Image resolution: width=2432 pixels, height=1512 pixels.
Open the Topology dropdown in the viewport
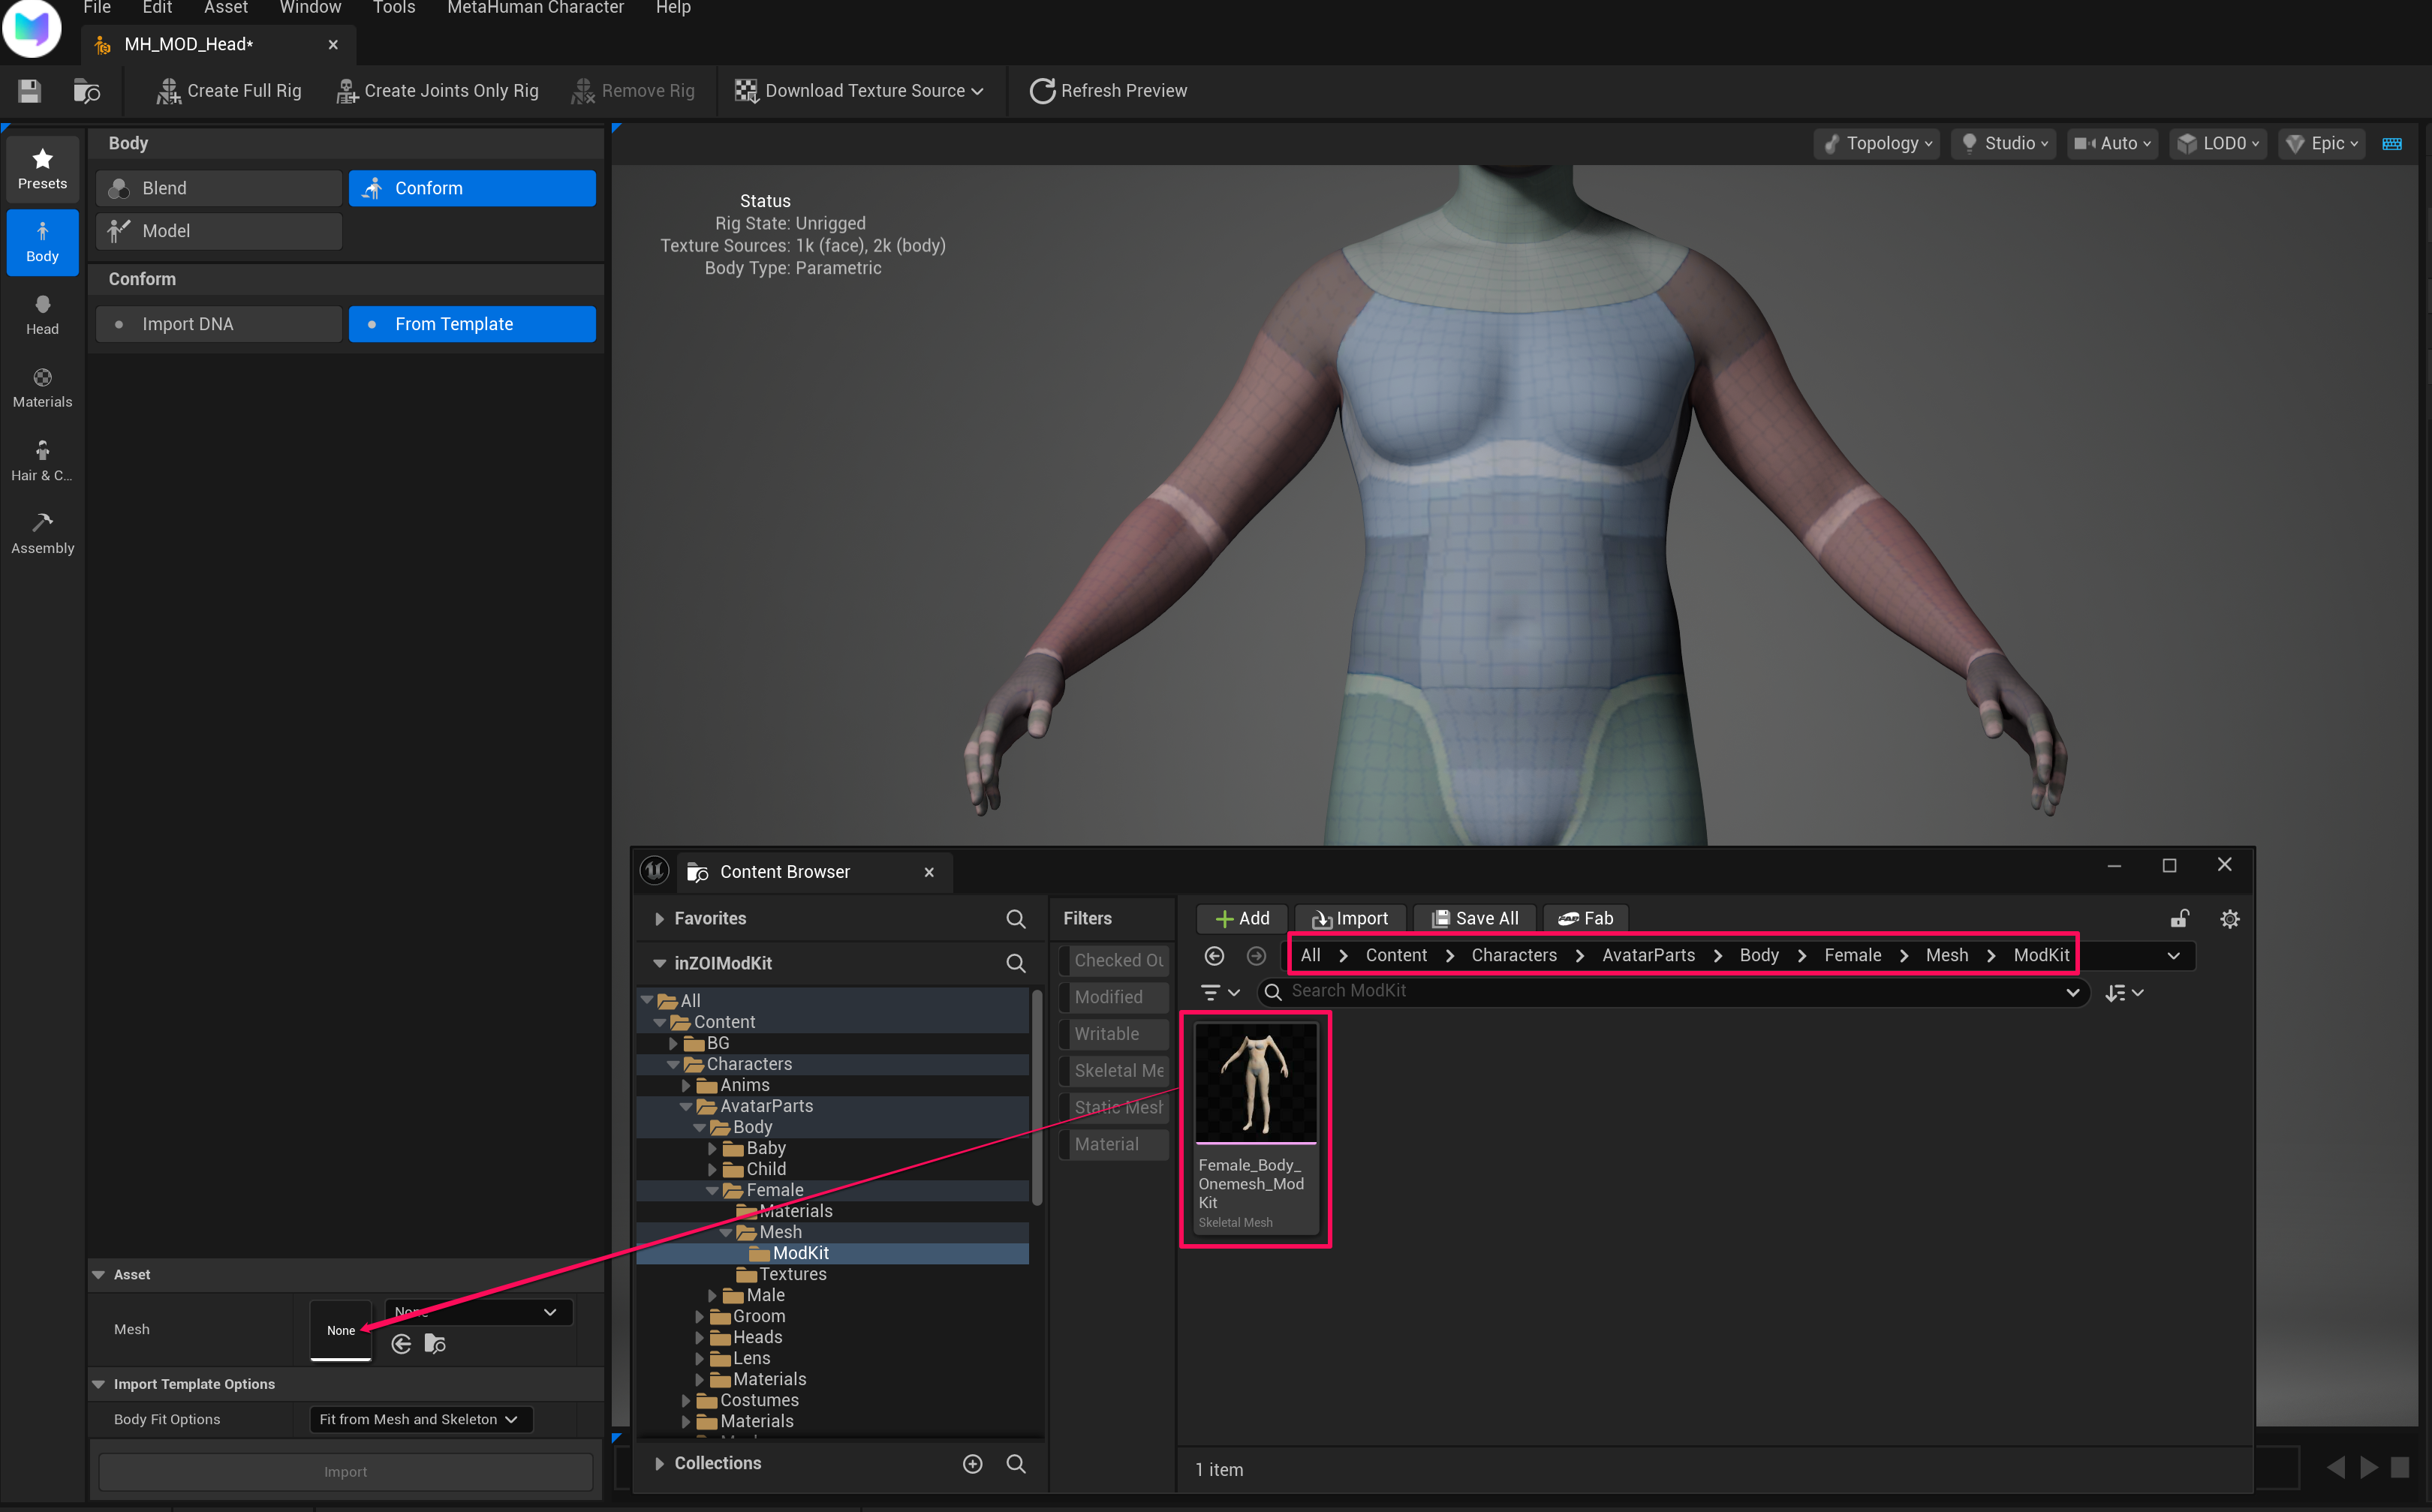click(x=1876, y=143)
